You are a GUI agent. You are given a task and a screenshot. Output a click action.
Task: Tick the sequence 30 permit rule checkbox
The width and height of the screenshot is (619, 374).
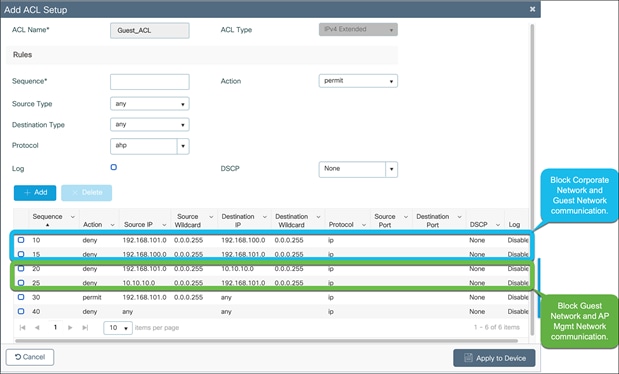(x=21, y=297)
